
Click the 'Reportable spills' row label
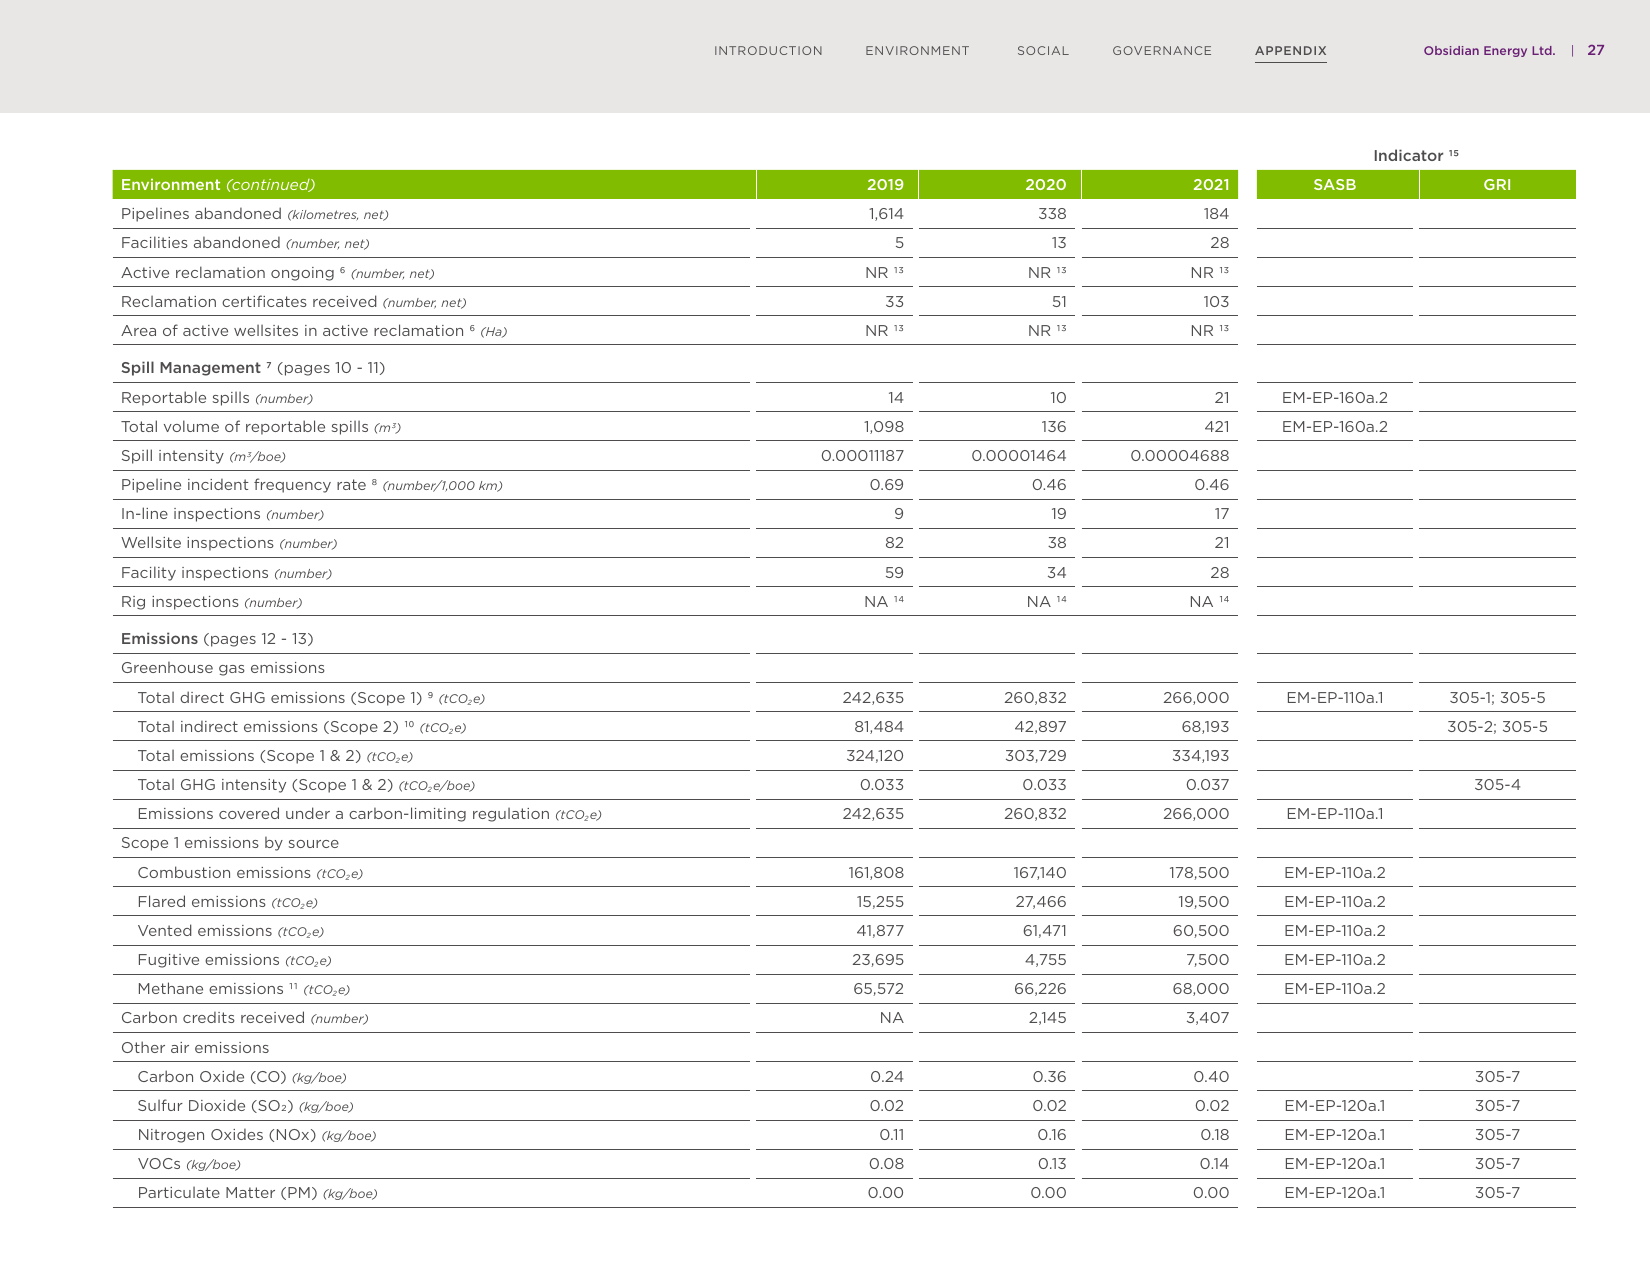217,398
